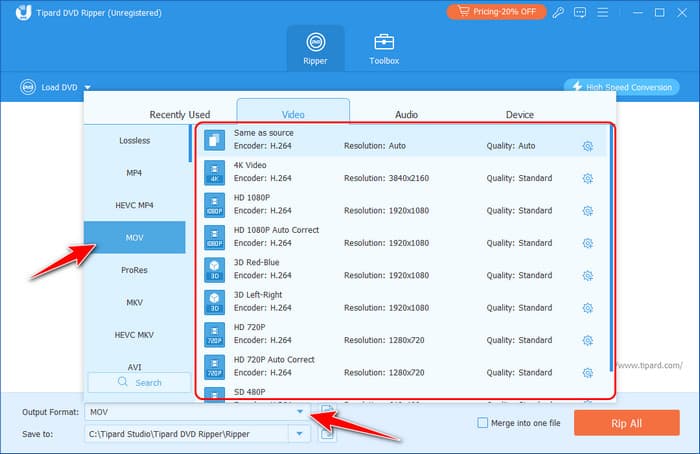The image size is (700, 454).
Task: Open settings gear for 3D Red-Blue
Action: pos(588,275)
